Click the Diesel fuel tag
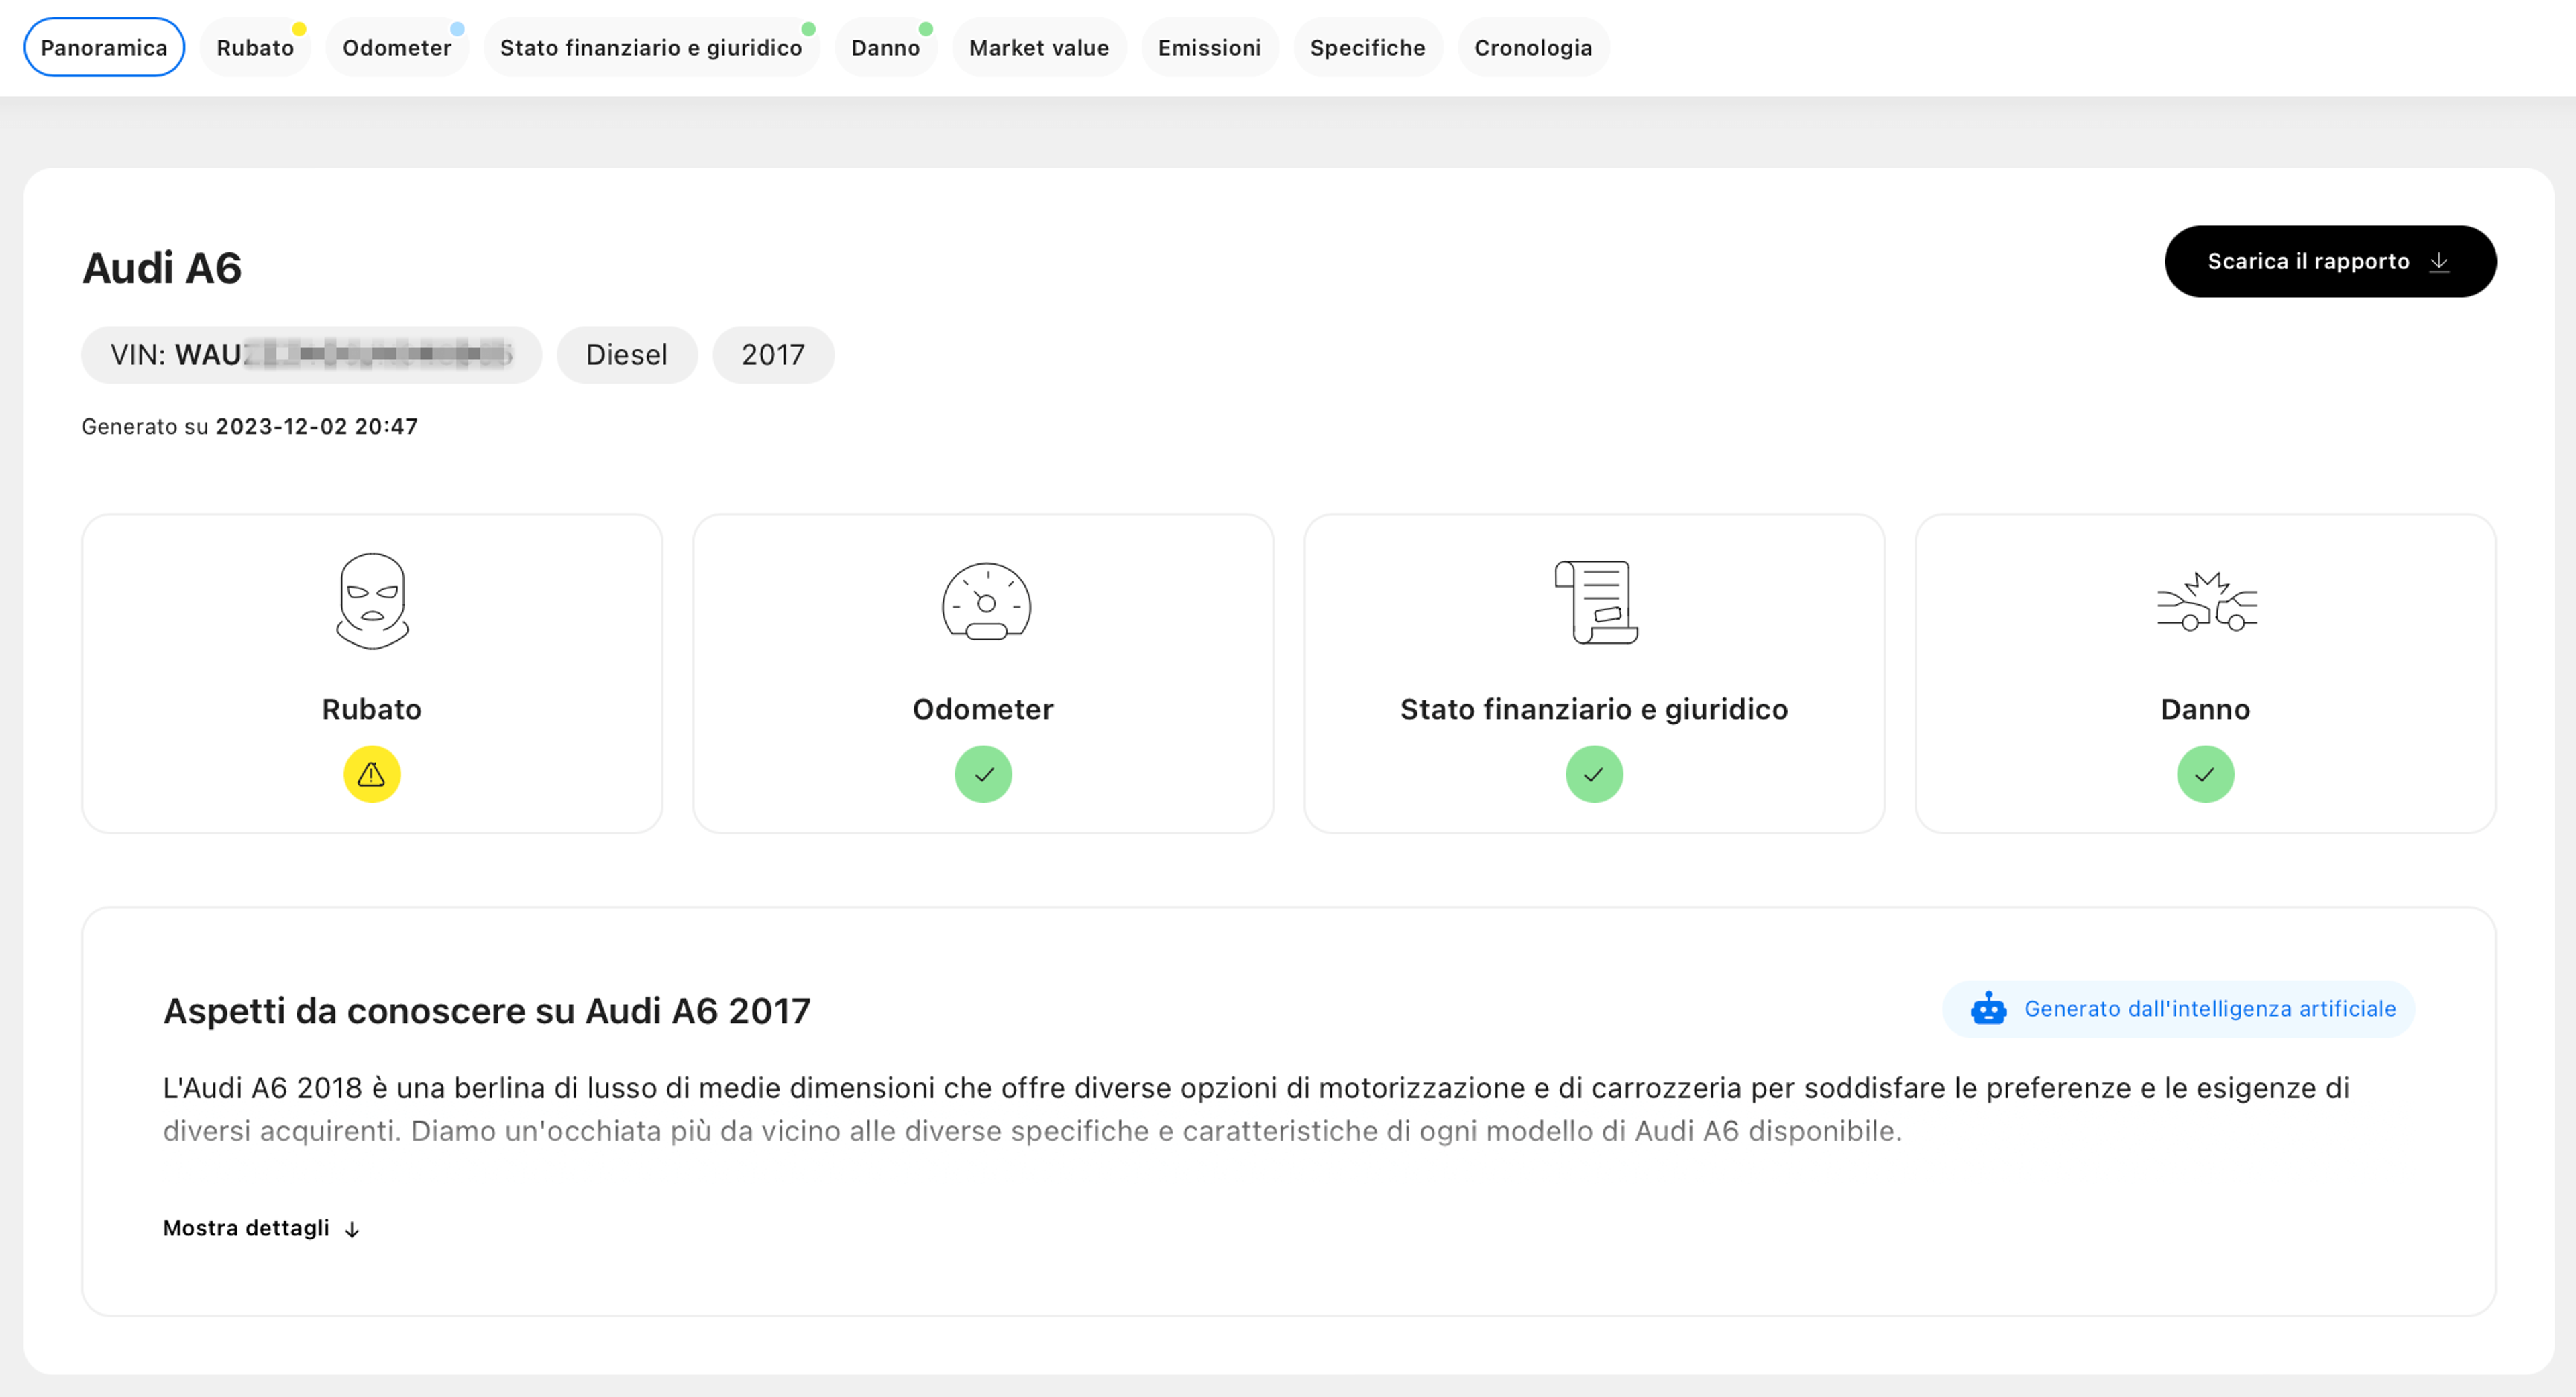The image size is (2576, 1397). click(x=626, y=355)
